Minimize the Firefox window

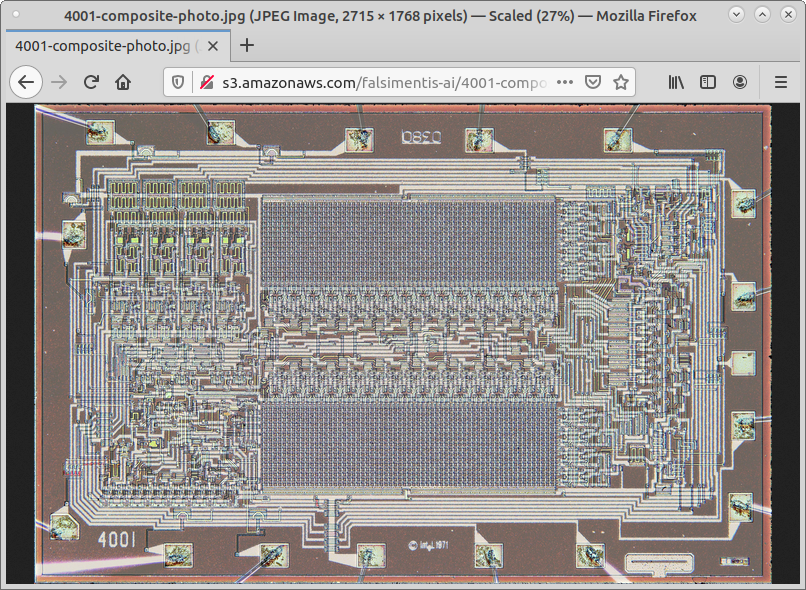[x=736, y=14]
